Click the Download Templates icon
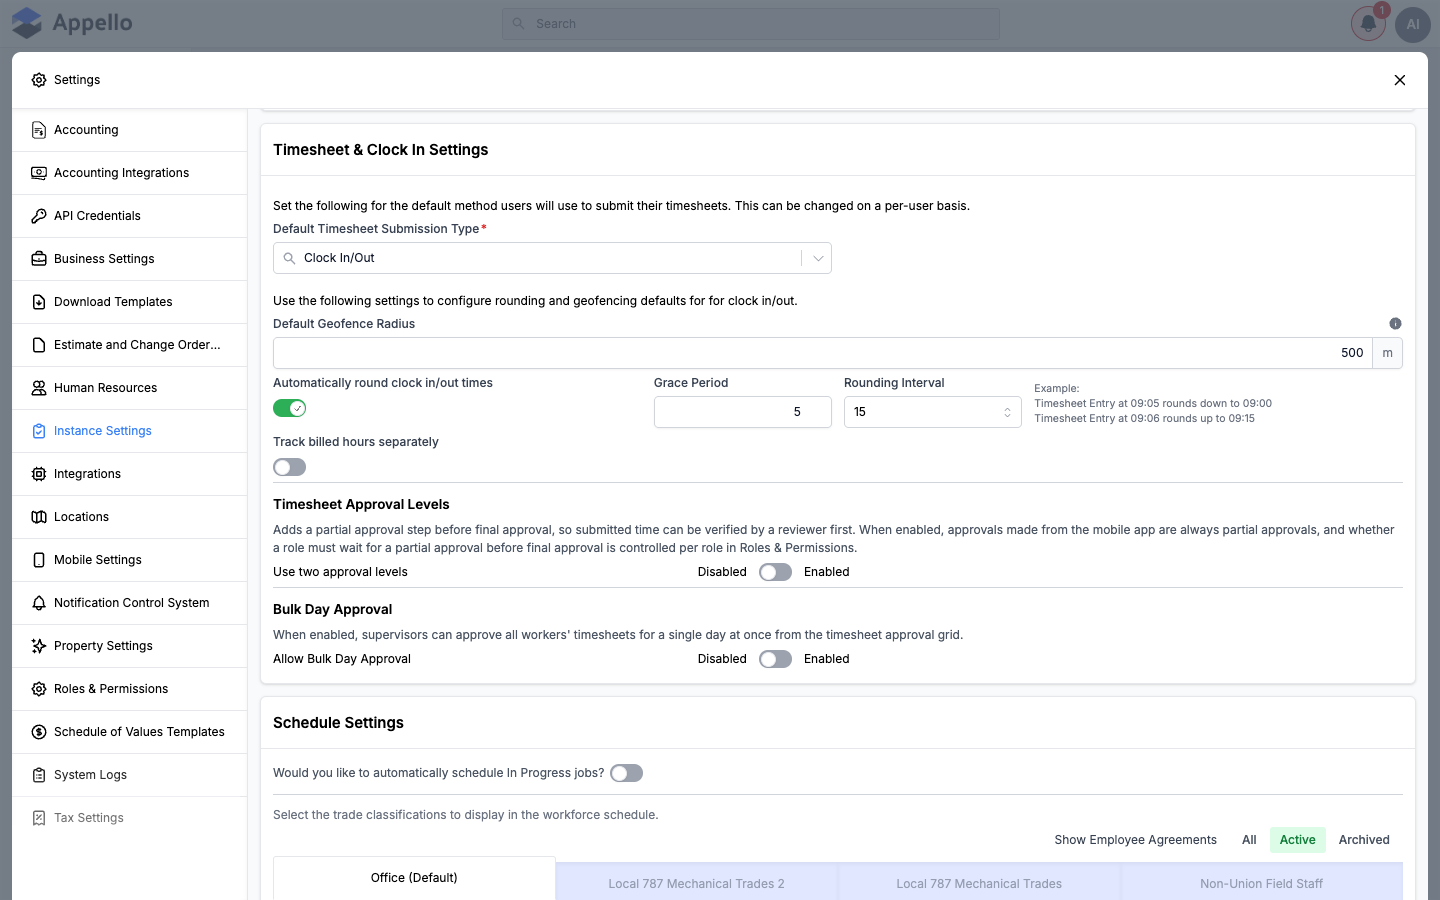The width and height of the screenshot is (1440, 900). [x=39, y=302]
